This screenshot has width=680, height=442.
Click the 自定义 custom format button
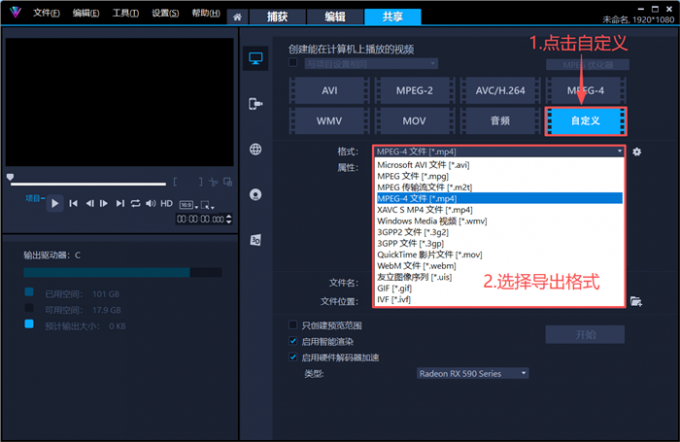click(x=585, y=121)
